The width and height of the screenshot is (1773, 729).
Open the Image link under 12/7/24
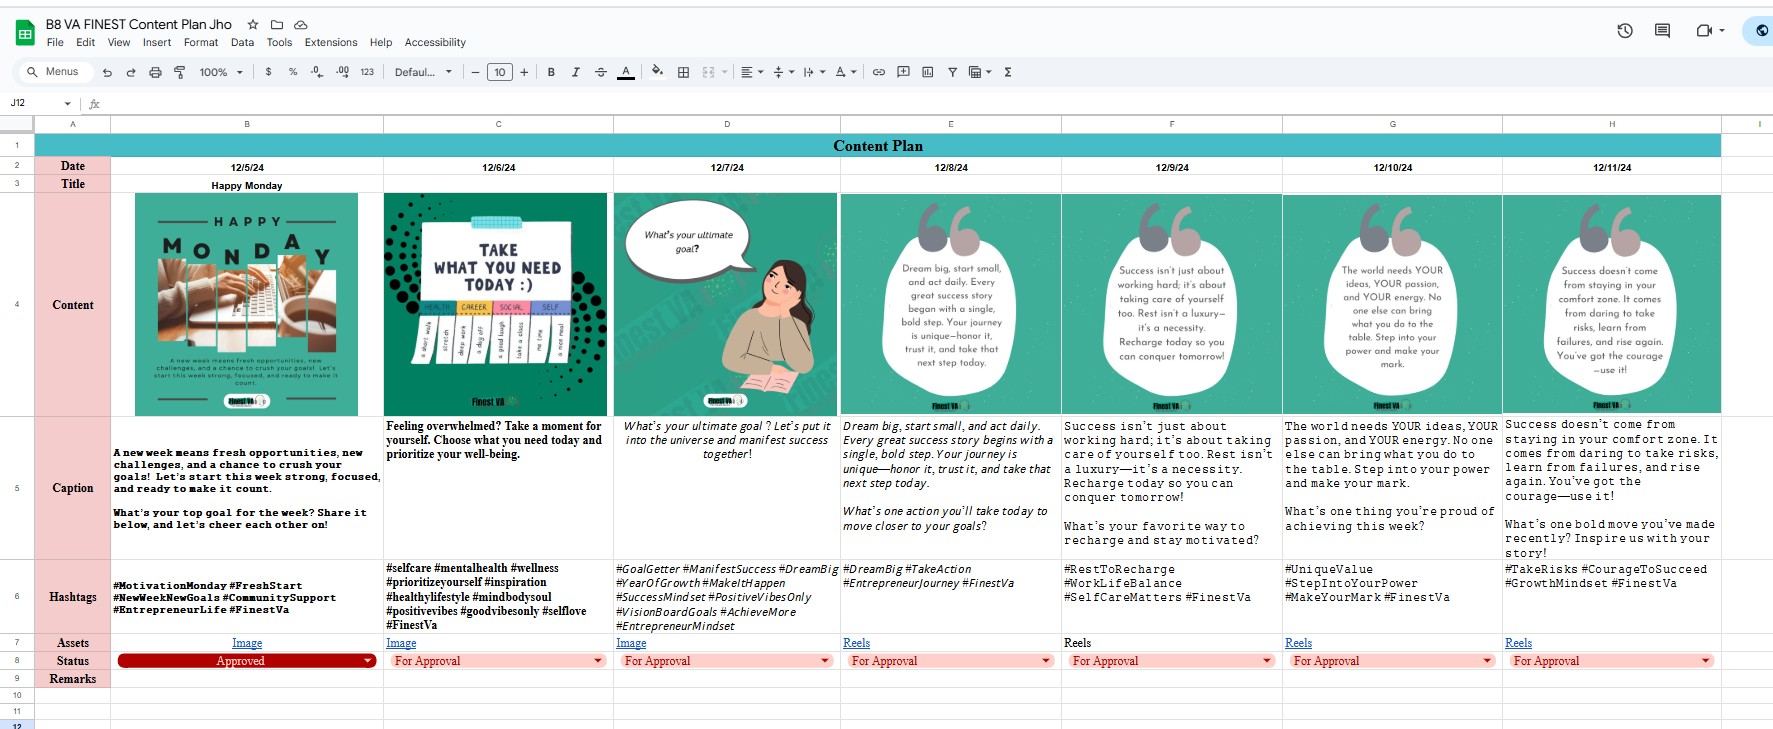[x=631, y=643]
